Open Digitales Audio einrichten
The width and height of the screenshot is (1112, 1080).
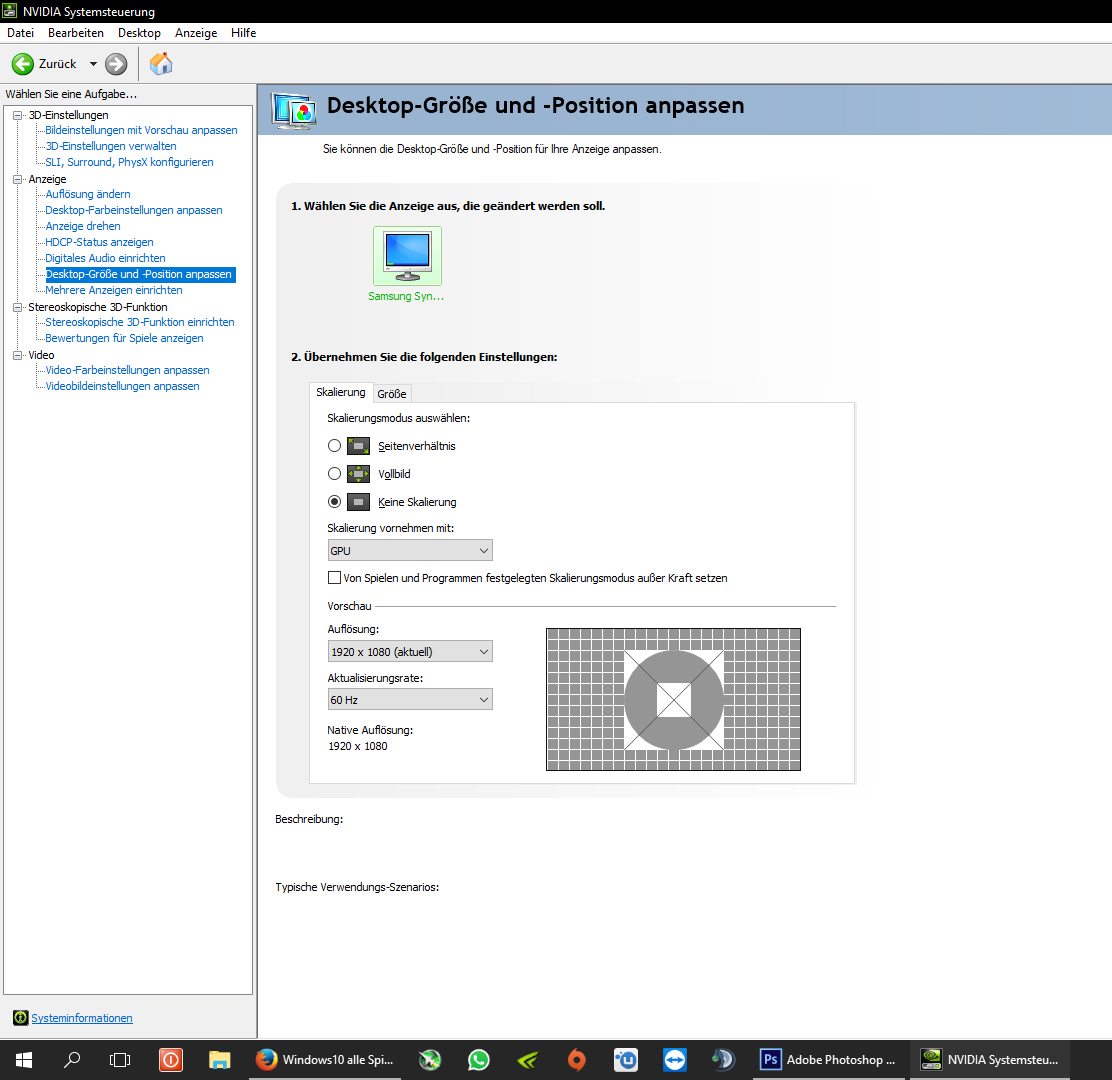pos(106,258)
